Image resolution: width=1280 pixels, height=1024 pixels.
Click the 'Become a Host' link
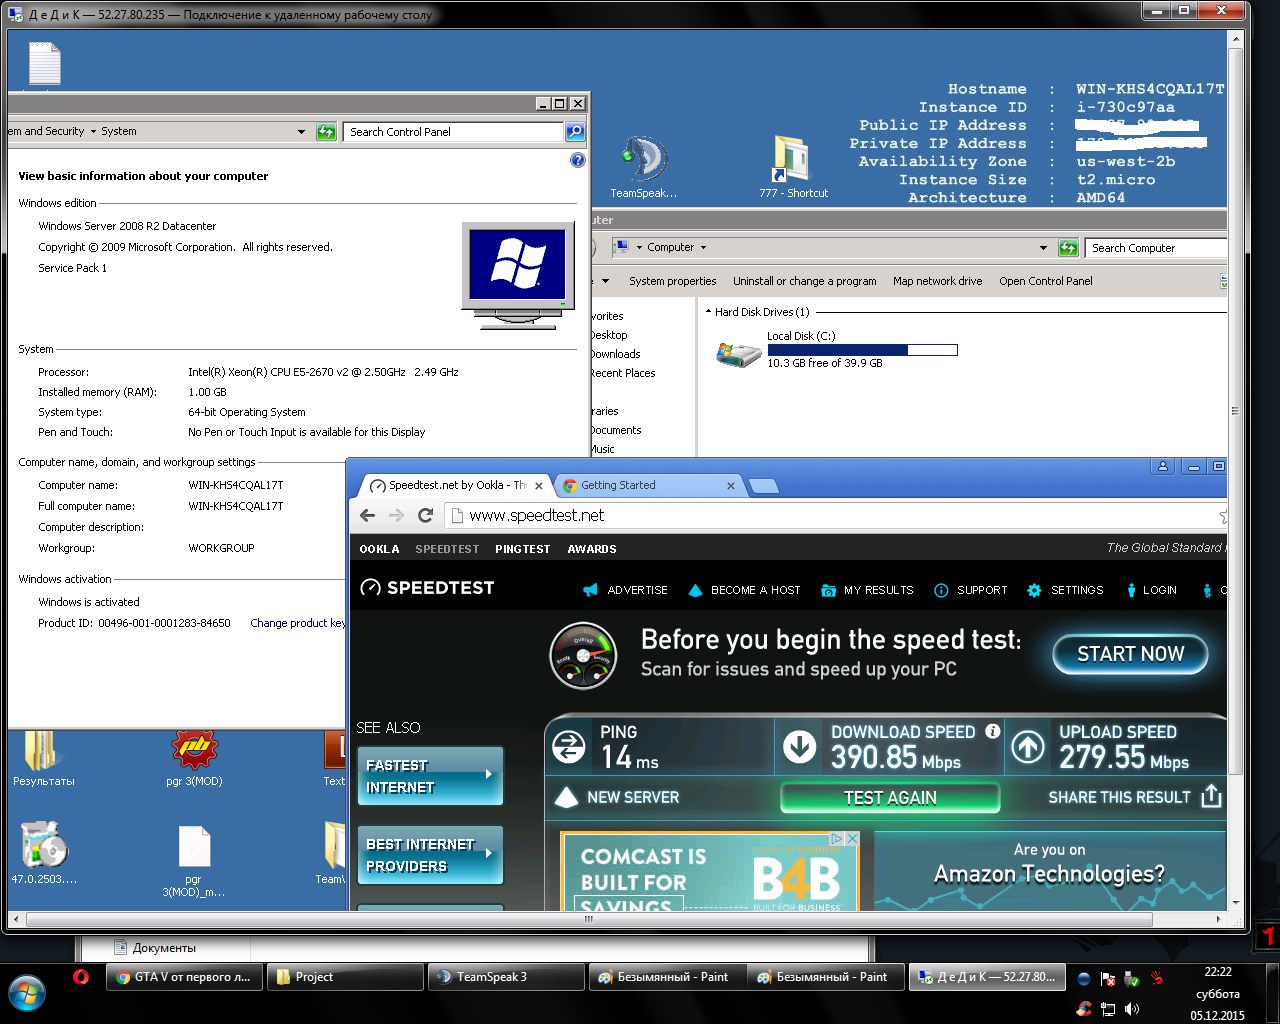[x=744, y=590]
